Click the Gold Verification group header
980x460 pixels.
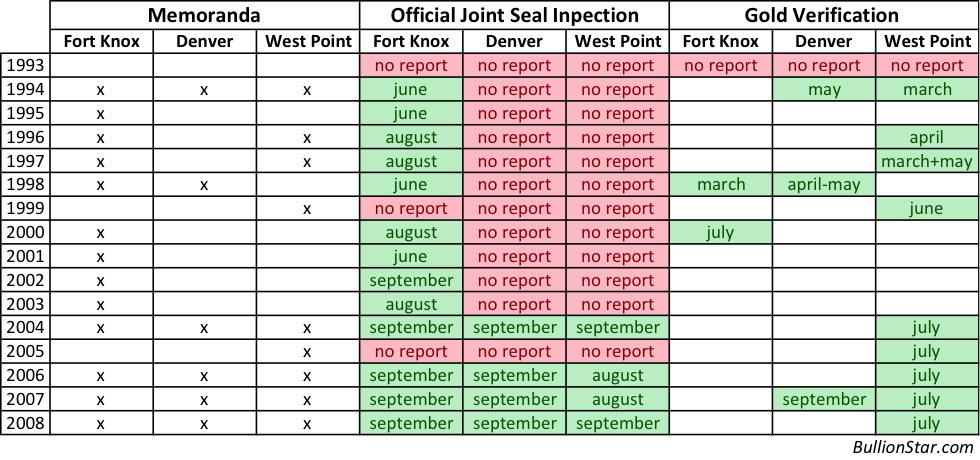pos(822,15)
